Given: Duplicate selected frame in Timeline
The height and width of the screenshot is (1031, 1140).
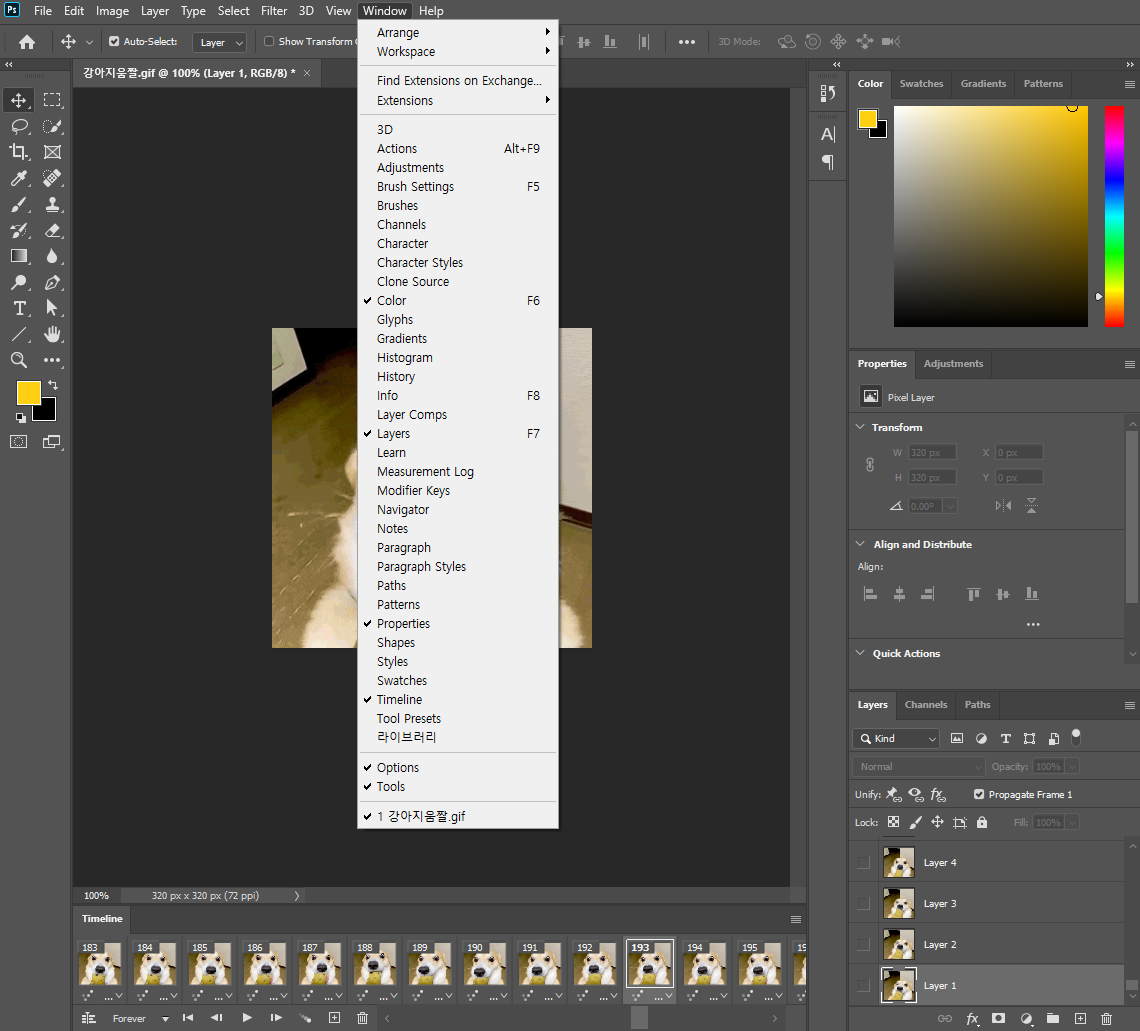Looking at the screenshot, I should 334,1018.
